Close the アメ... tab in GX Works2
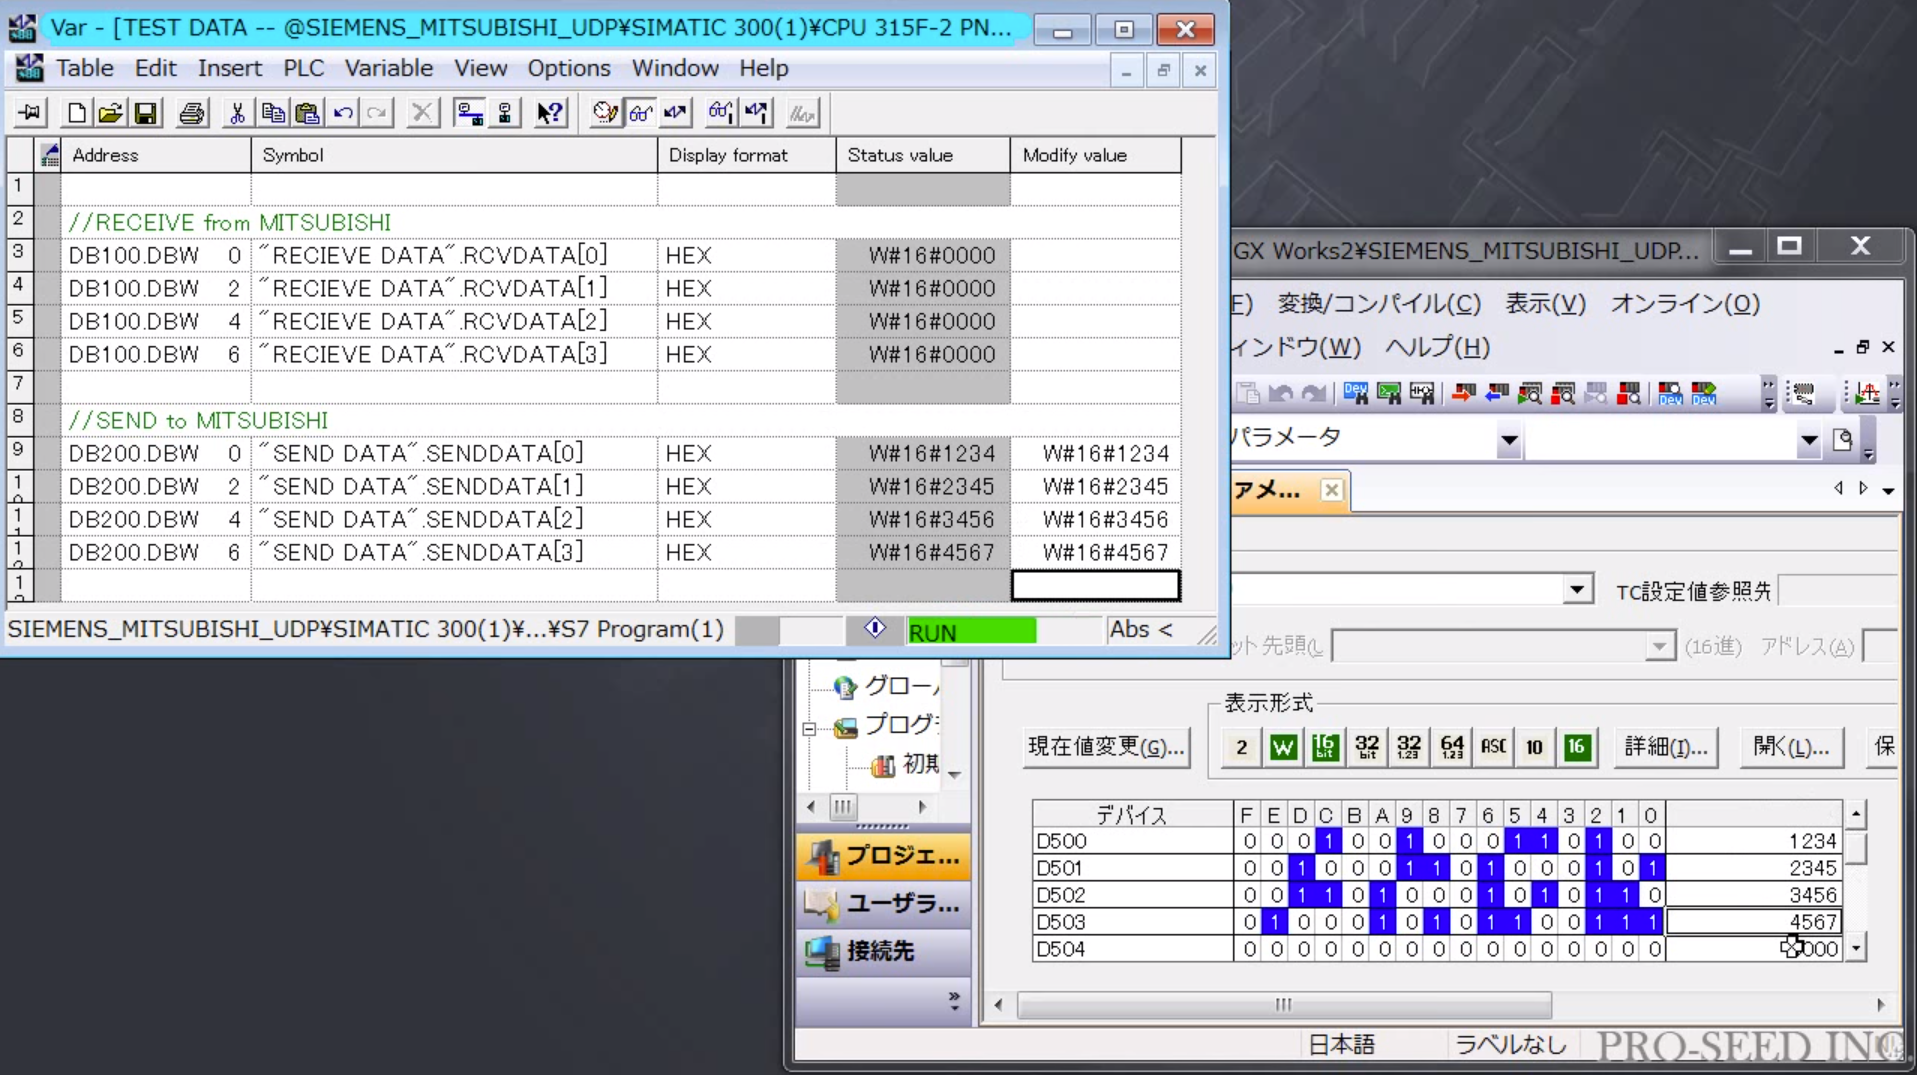1917x1075 pixels. pyautogui.click(x=1331, y=490)
